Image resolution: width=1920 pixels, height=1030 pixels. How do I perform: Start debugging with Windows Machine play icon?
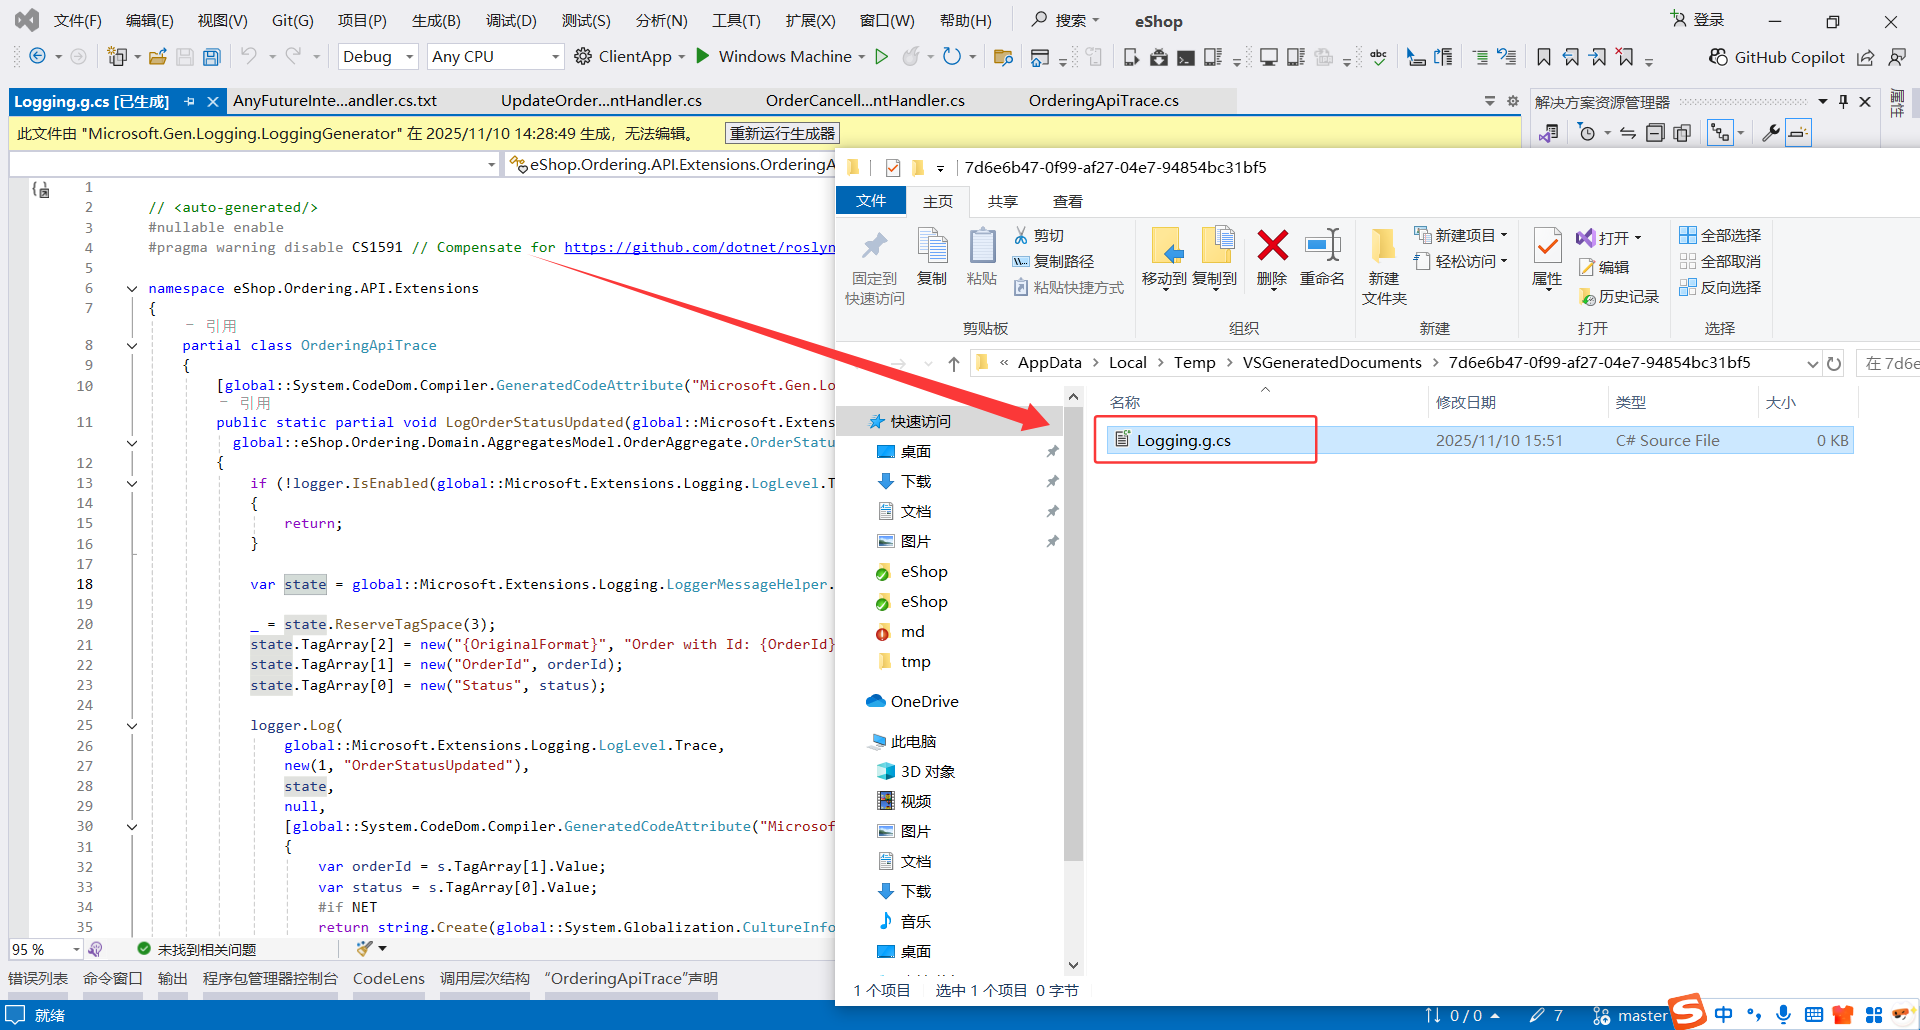click(703, 56)
